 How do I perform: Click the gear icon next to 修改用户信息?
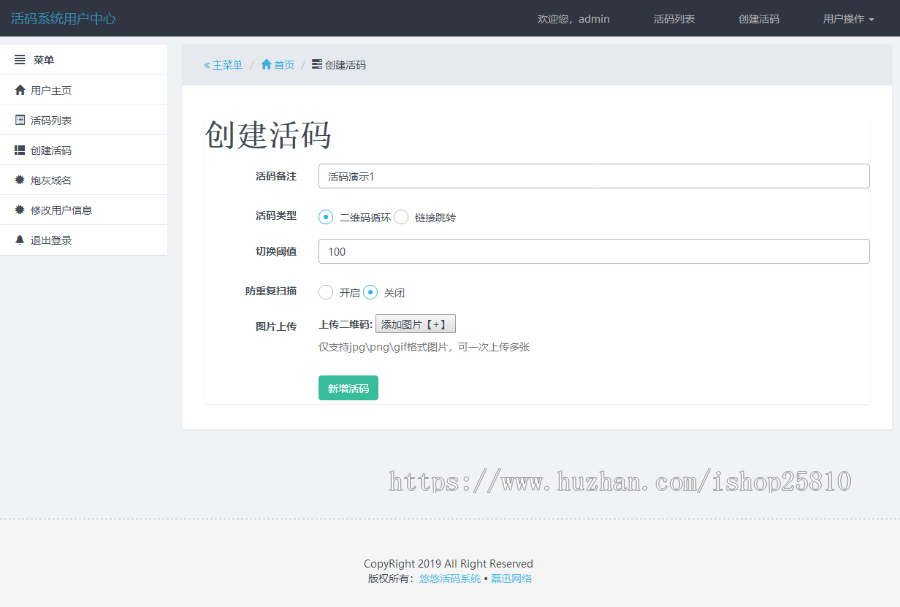click(20, 209)
